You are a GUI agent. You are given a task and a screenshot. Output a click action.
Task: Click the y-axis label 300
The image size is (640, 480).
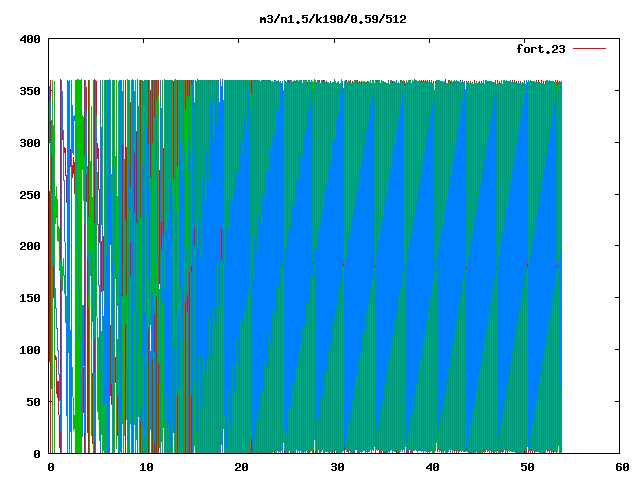coord(30,143)
